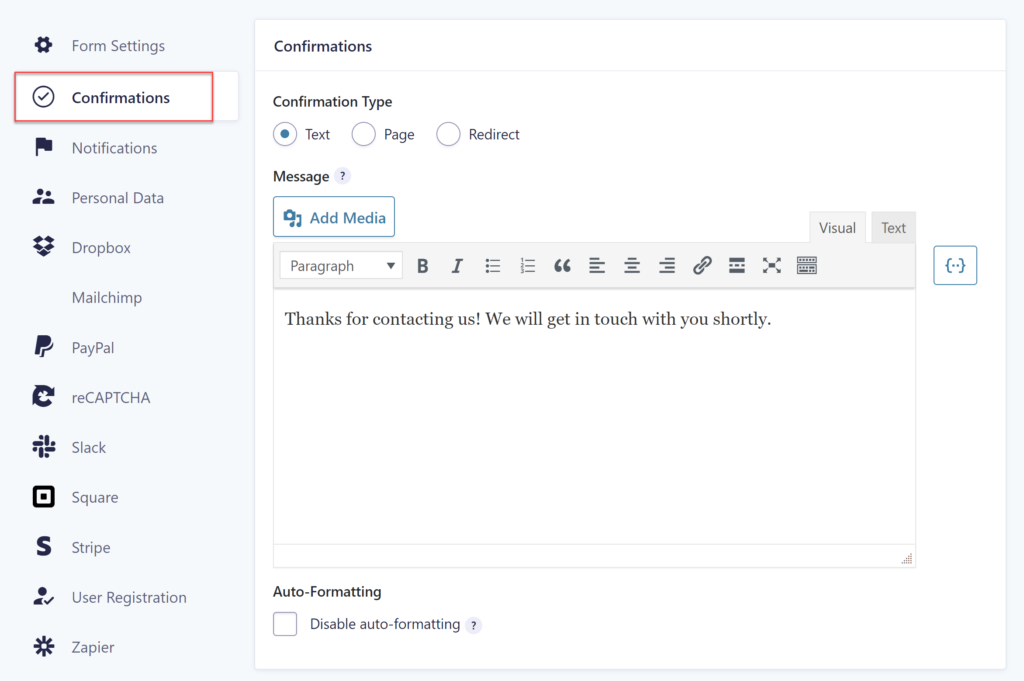Open the smart tags icon beside the editor
This screenshot has width=1024, height=681.
[x=955, y=265]
